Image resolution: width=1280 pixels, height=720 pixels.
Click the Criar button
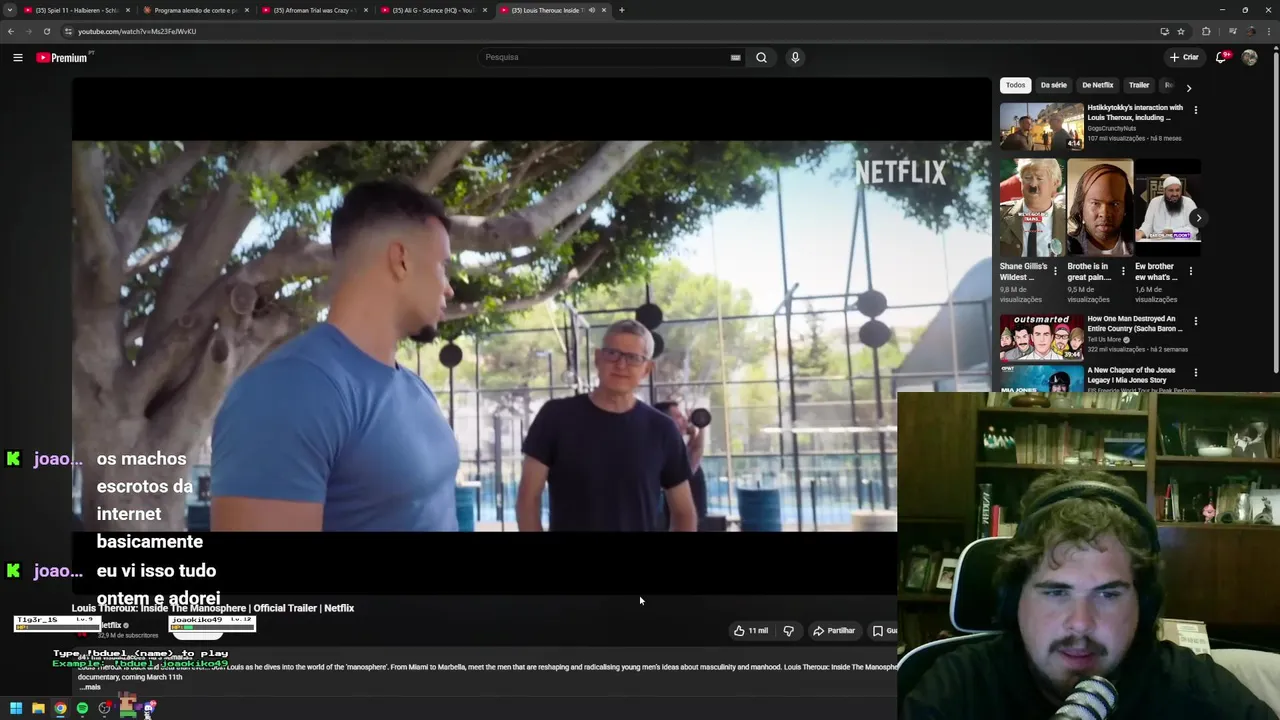(1184, 57)
